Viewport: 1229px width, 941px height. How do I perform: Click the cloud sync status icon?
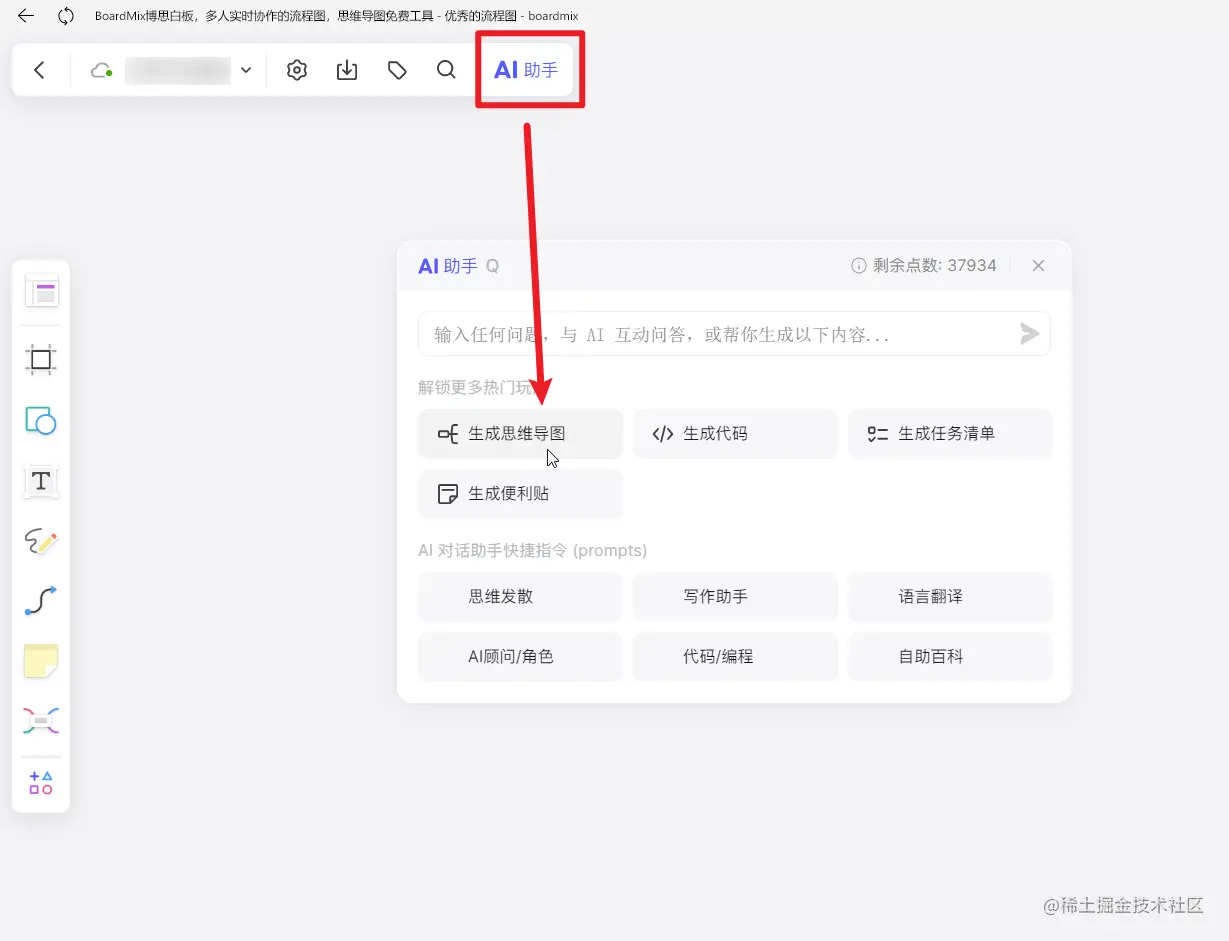tap(101, 70)
